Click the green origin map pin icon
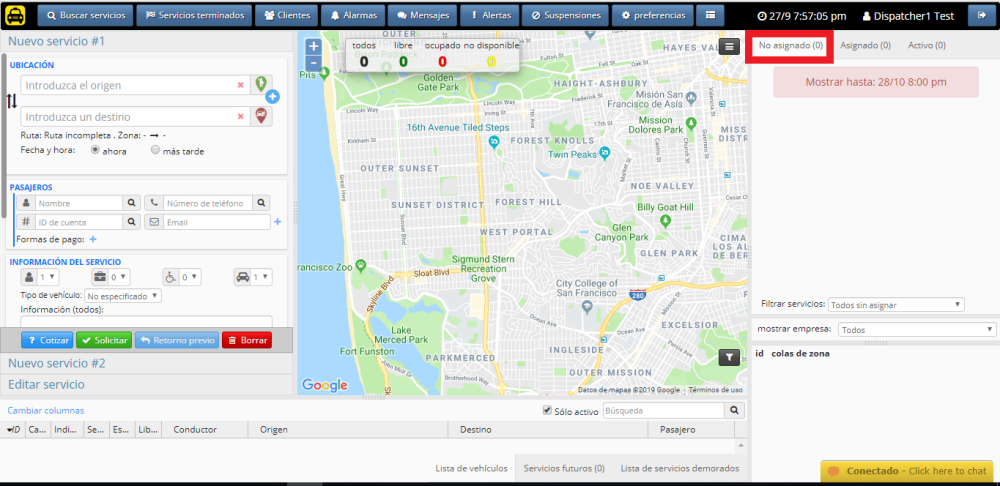This screenshot has height=486, width=1000. 261,84
